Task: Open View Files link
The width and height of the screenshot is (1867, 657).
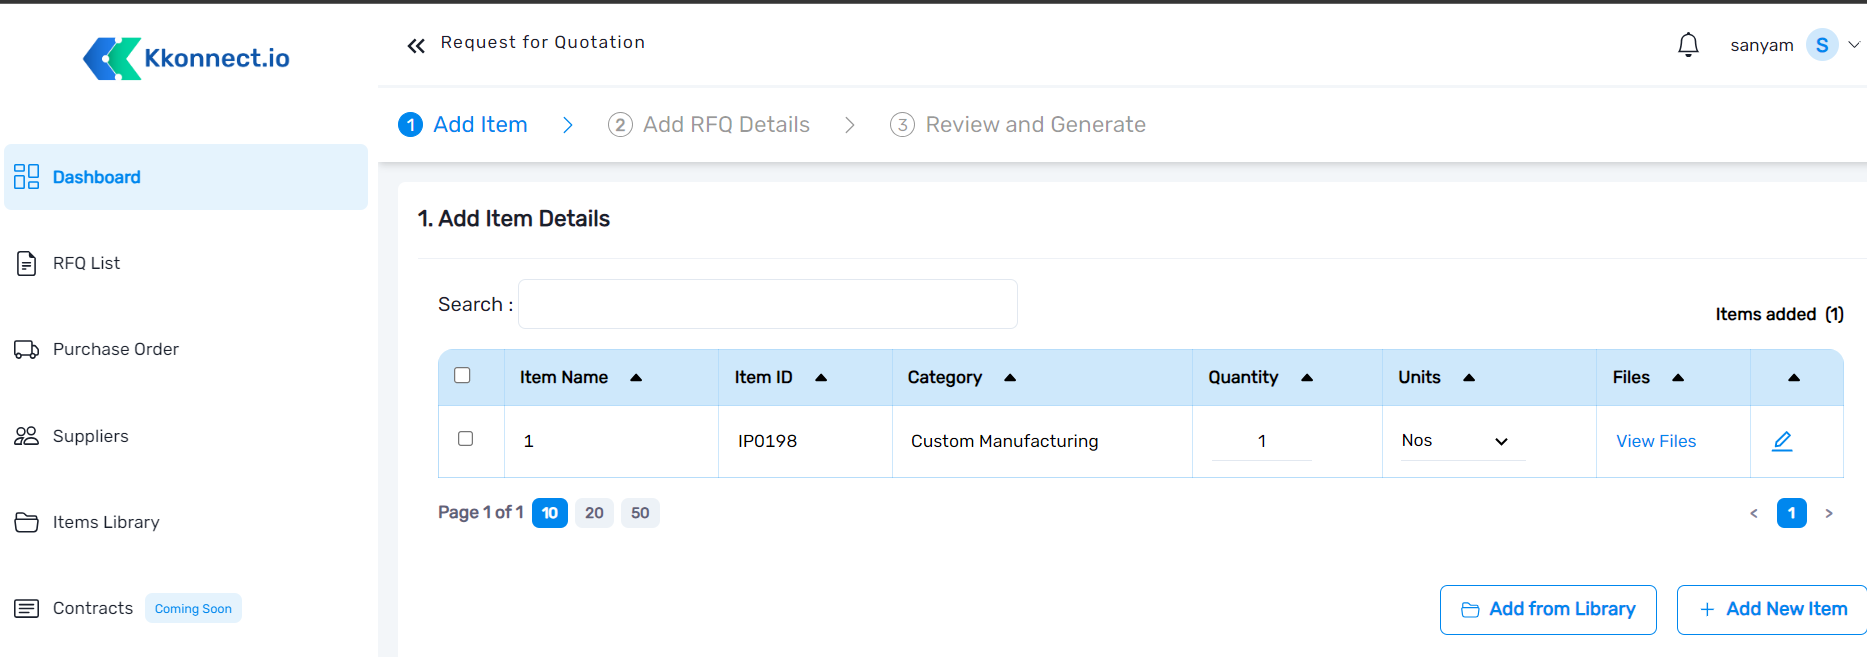Action: click(x=1656, y=441)
